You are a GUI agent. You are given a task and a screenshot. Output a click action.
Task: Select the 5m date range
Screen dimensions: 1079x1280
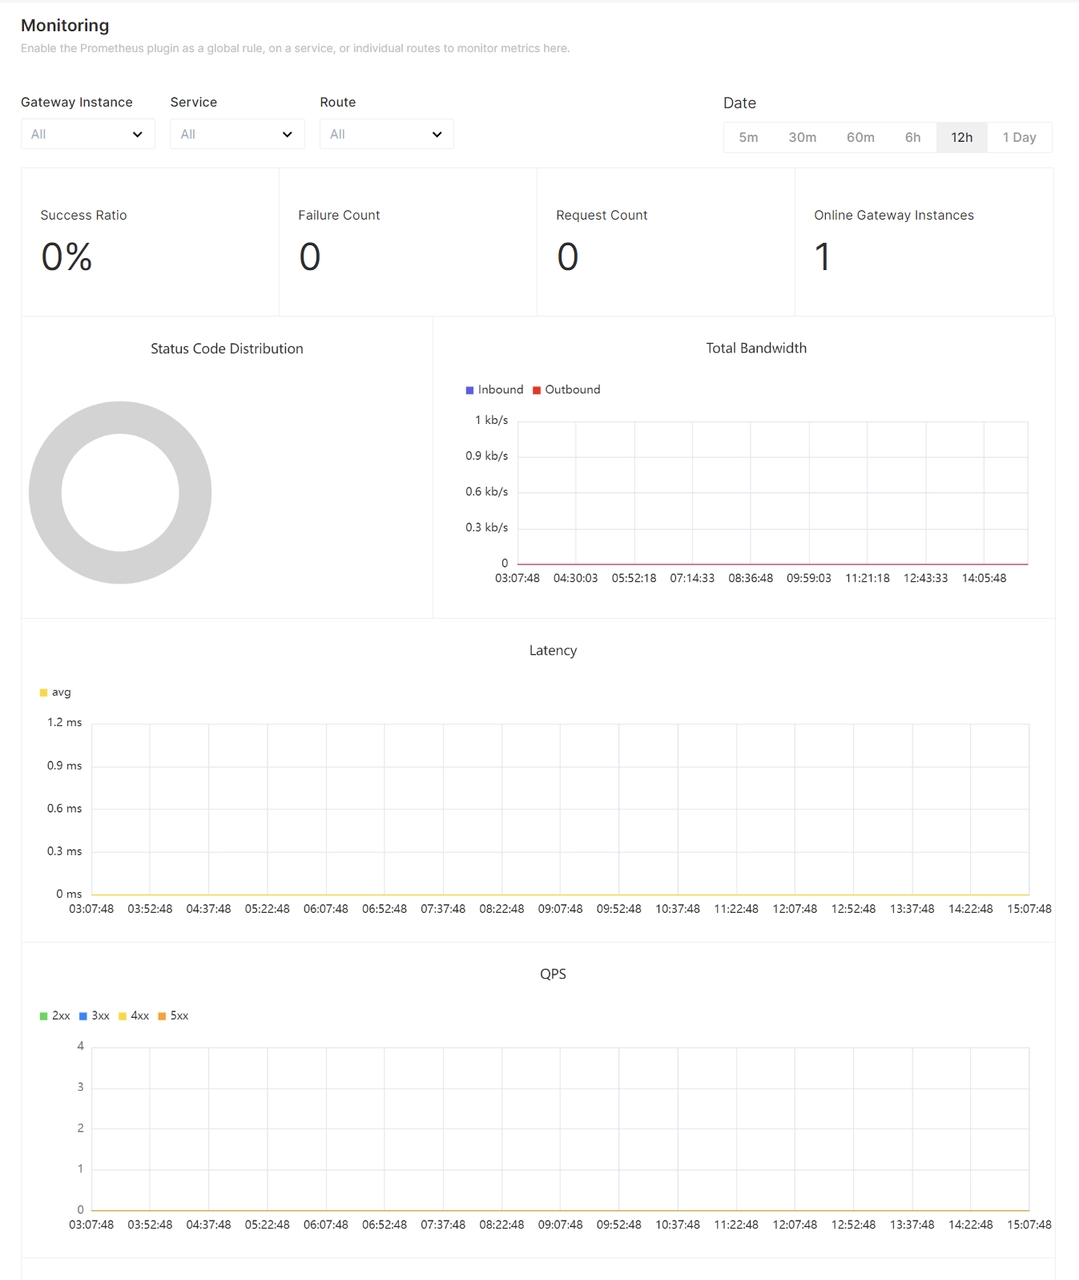click(x=748, y=137)
